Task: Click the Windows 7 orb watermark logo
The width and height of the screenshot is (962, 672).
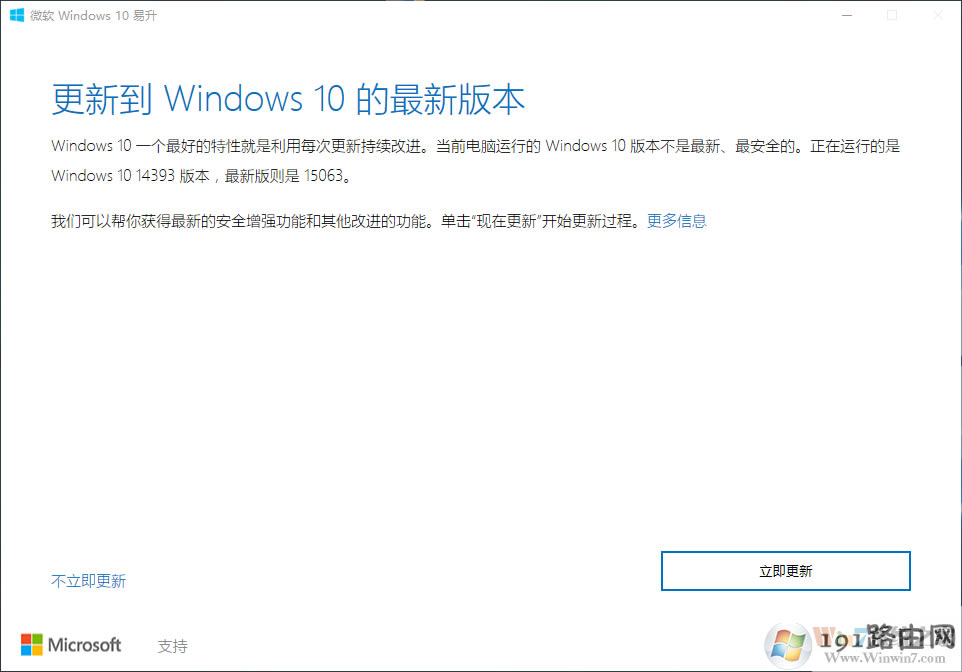Action: point(787,646)
